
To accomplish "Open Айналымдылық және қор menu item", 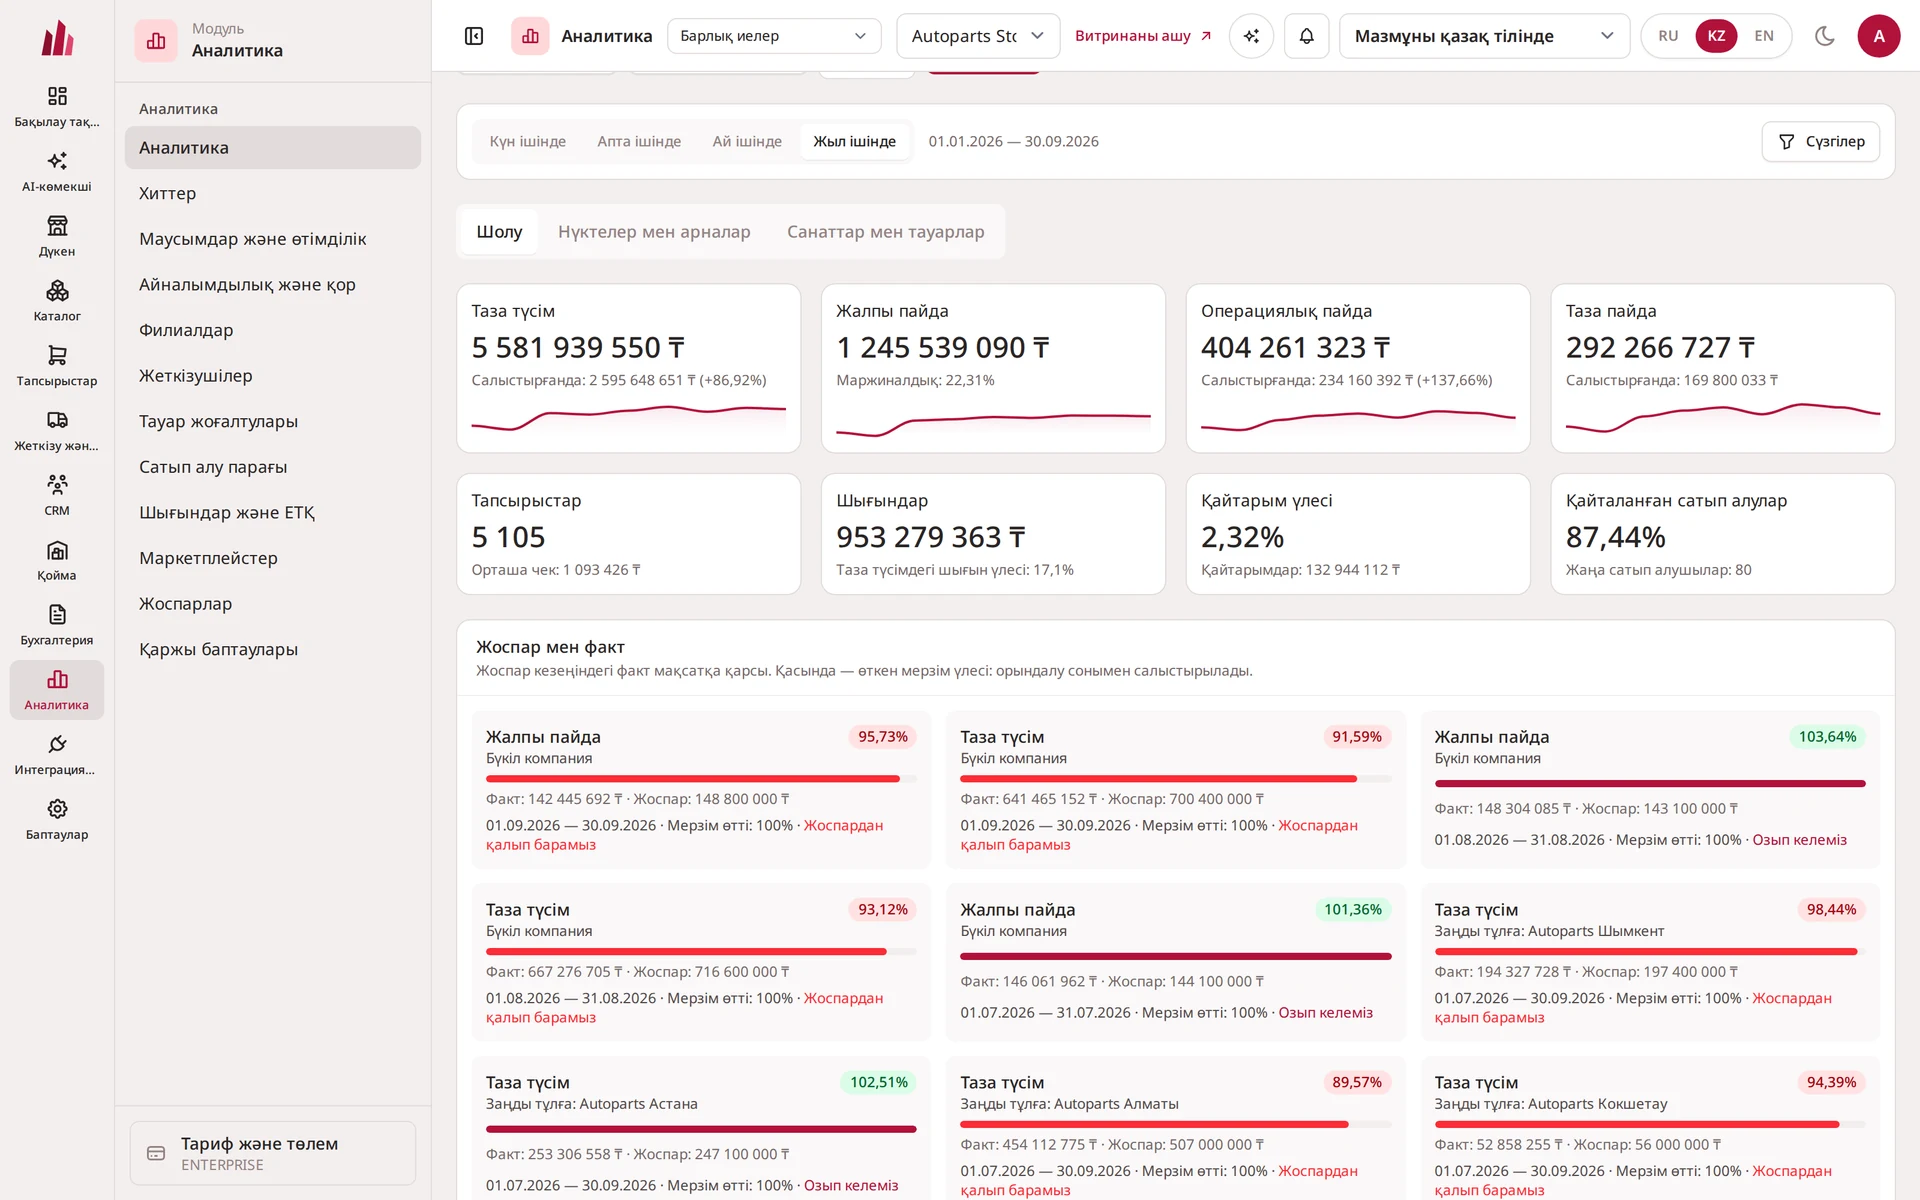I will coord(272,285).
